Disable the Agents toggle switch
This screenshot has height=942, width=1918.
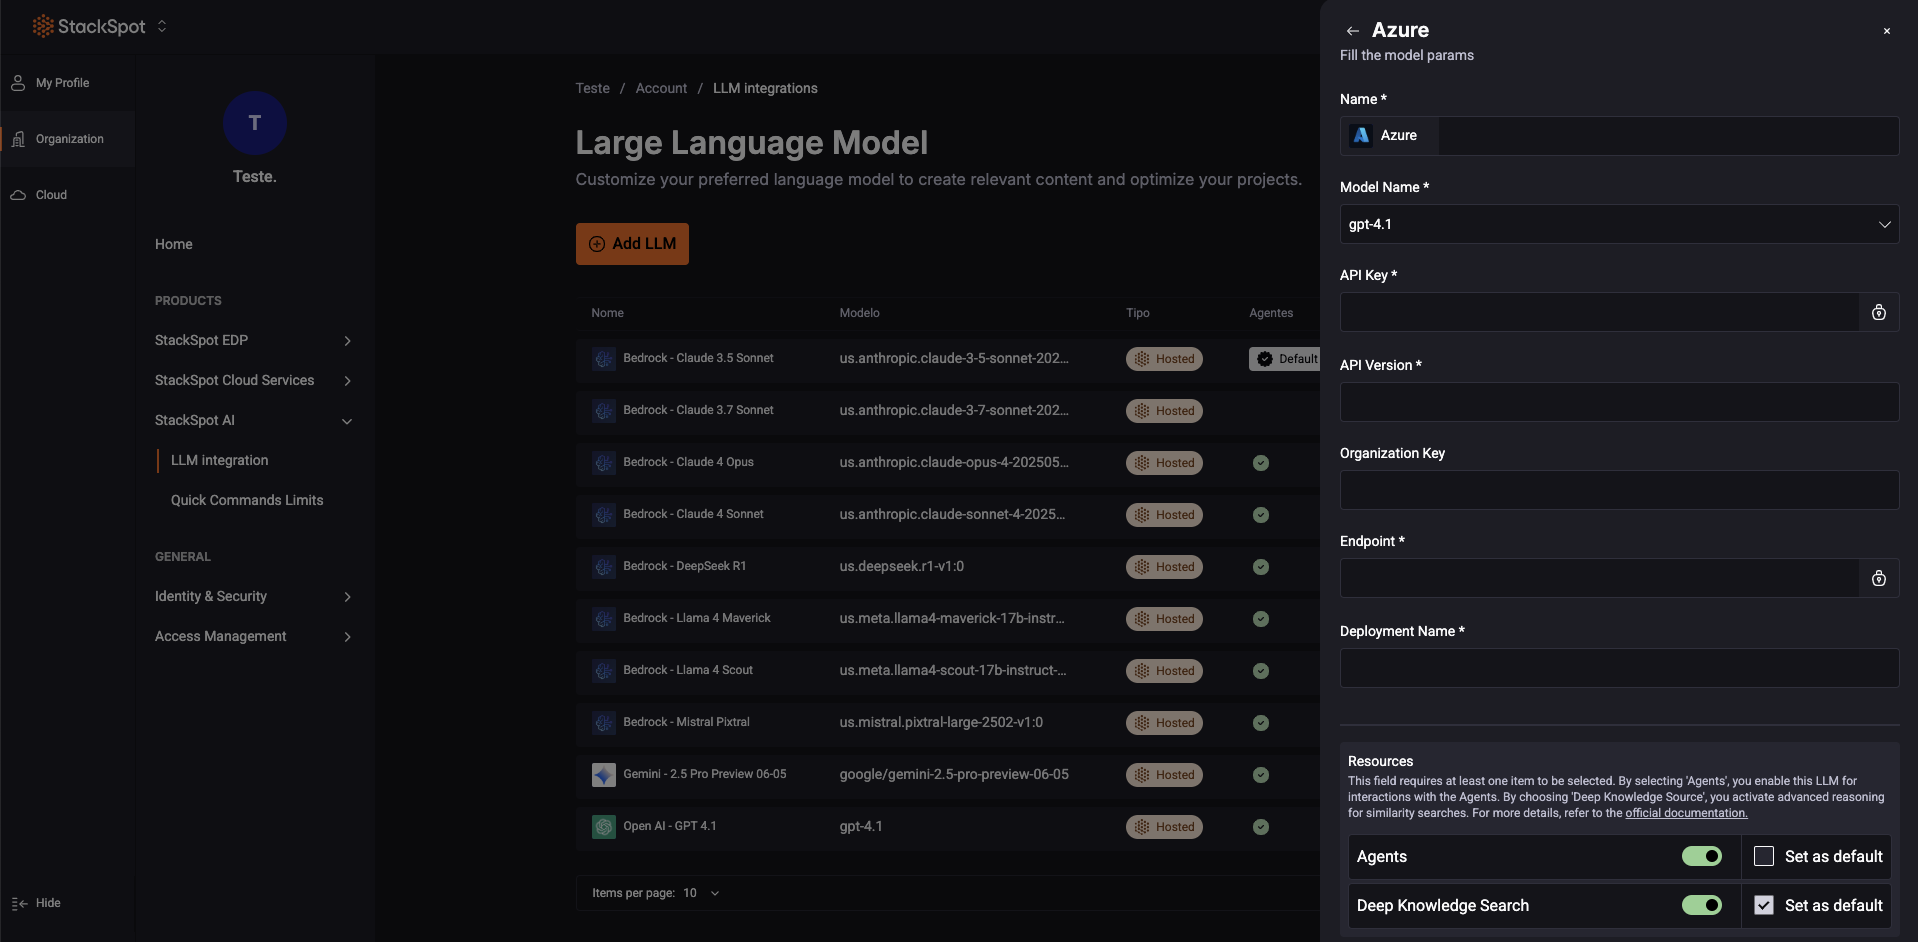1701,856
